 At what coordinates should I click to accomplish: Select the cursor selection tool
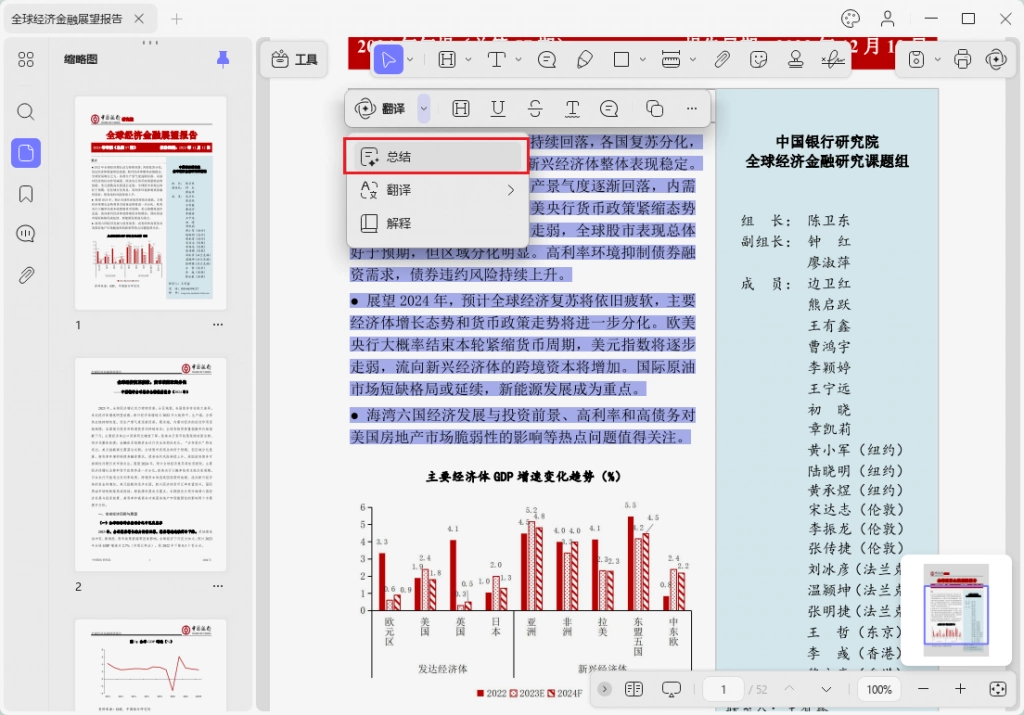(x=389, y=60)
